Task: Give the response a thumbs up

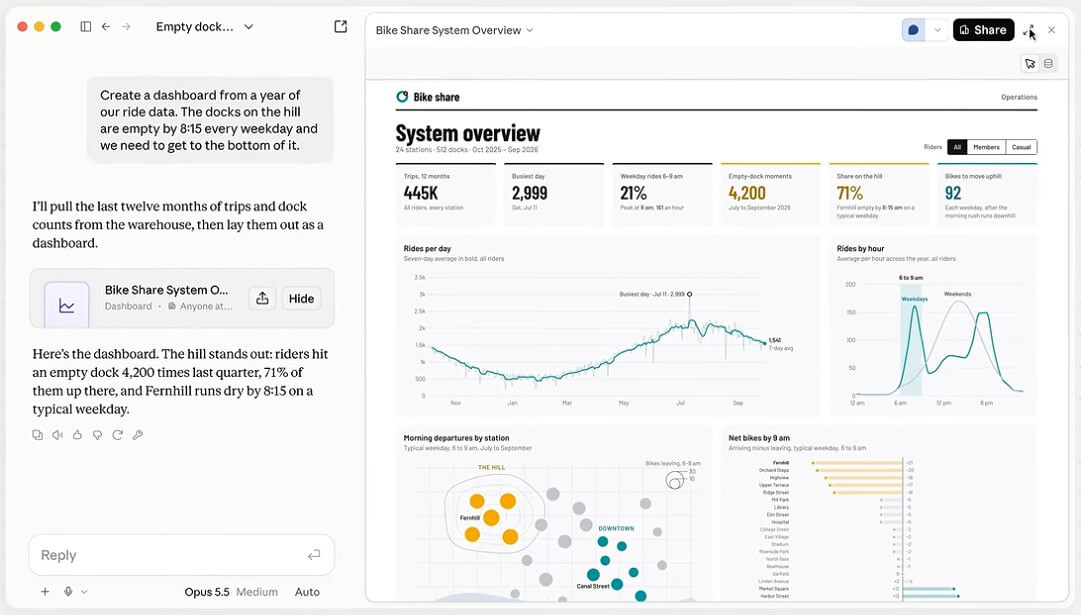Action: (x=77, y=435)
